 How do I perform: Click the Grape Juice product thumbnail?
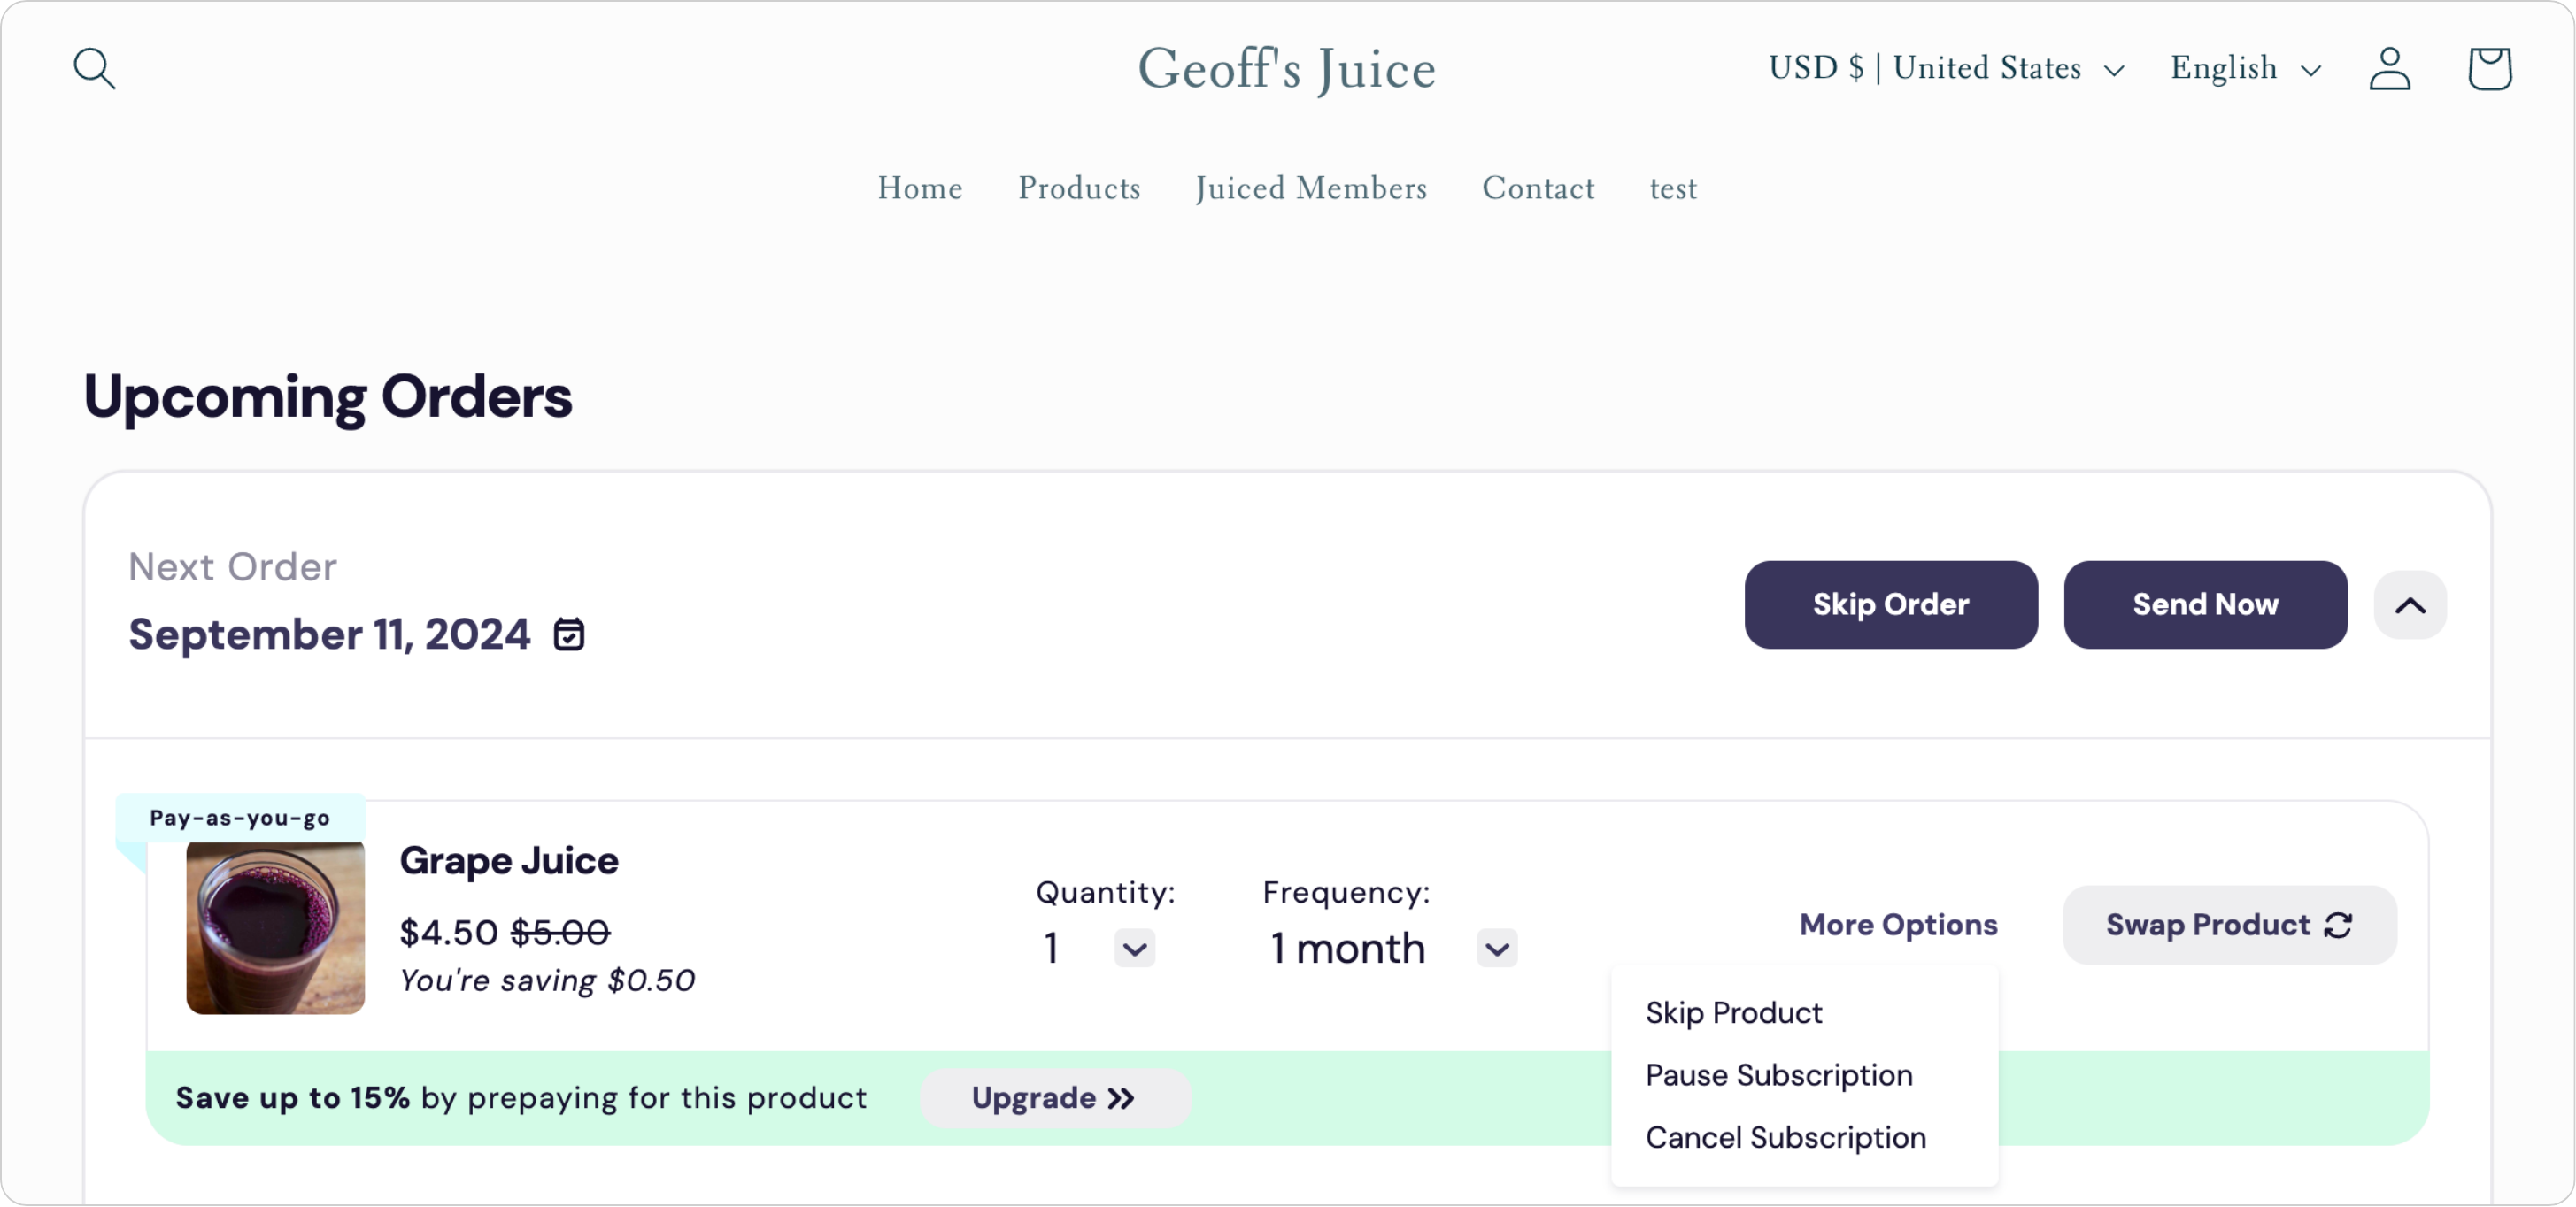click(275, 928)
